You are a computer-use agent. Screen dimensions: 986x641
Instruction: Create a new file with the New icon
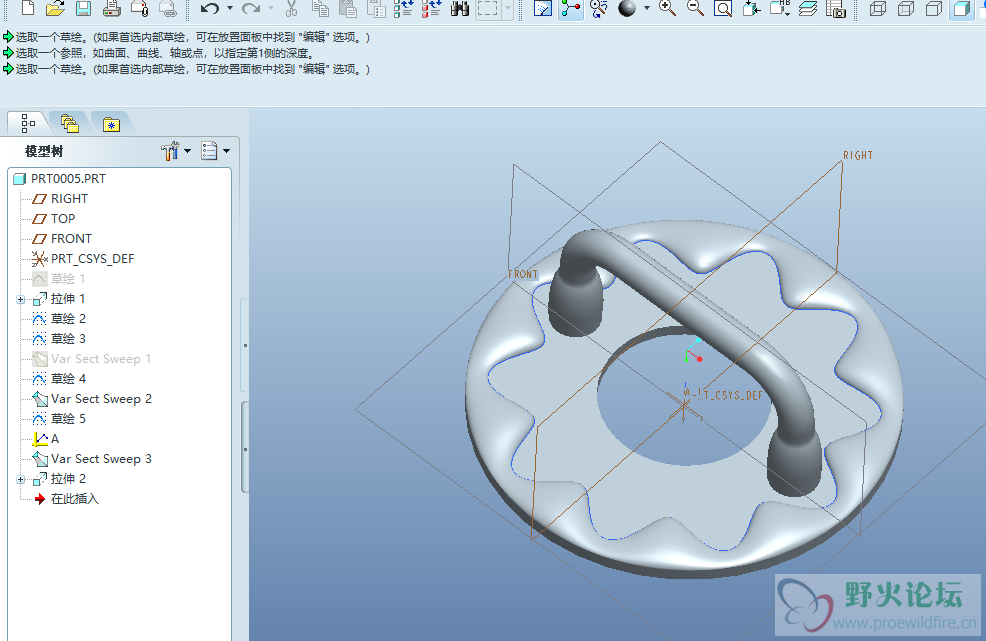(28, 8)
